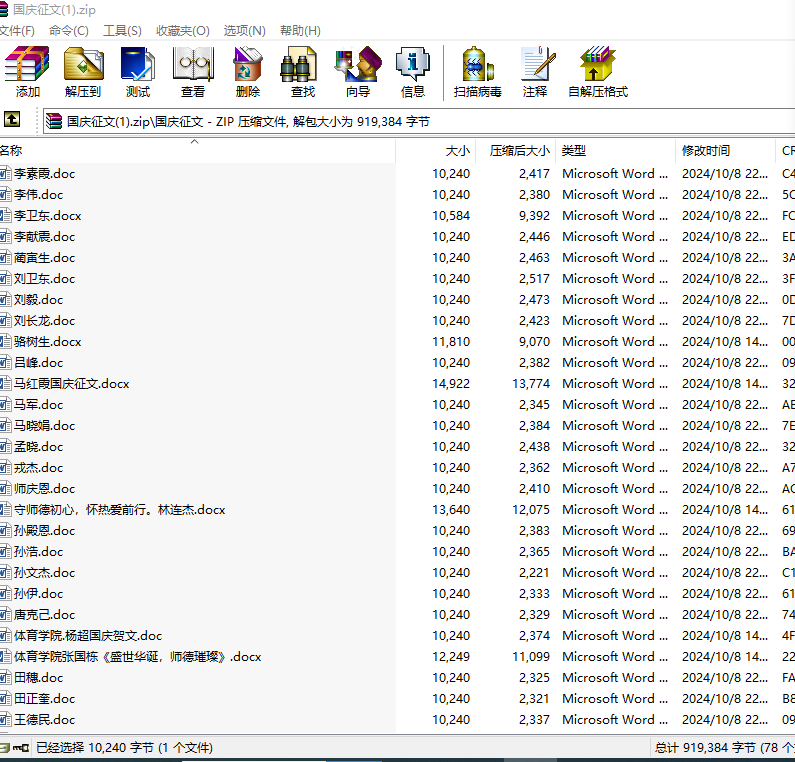The height and width of the screenshot is (762, 795).
Task: Click the 解压到 (Extract To) icon
Action: click(83, 71)
